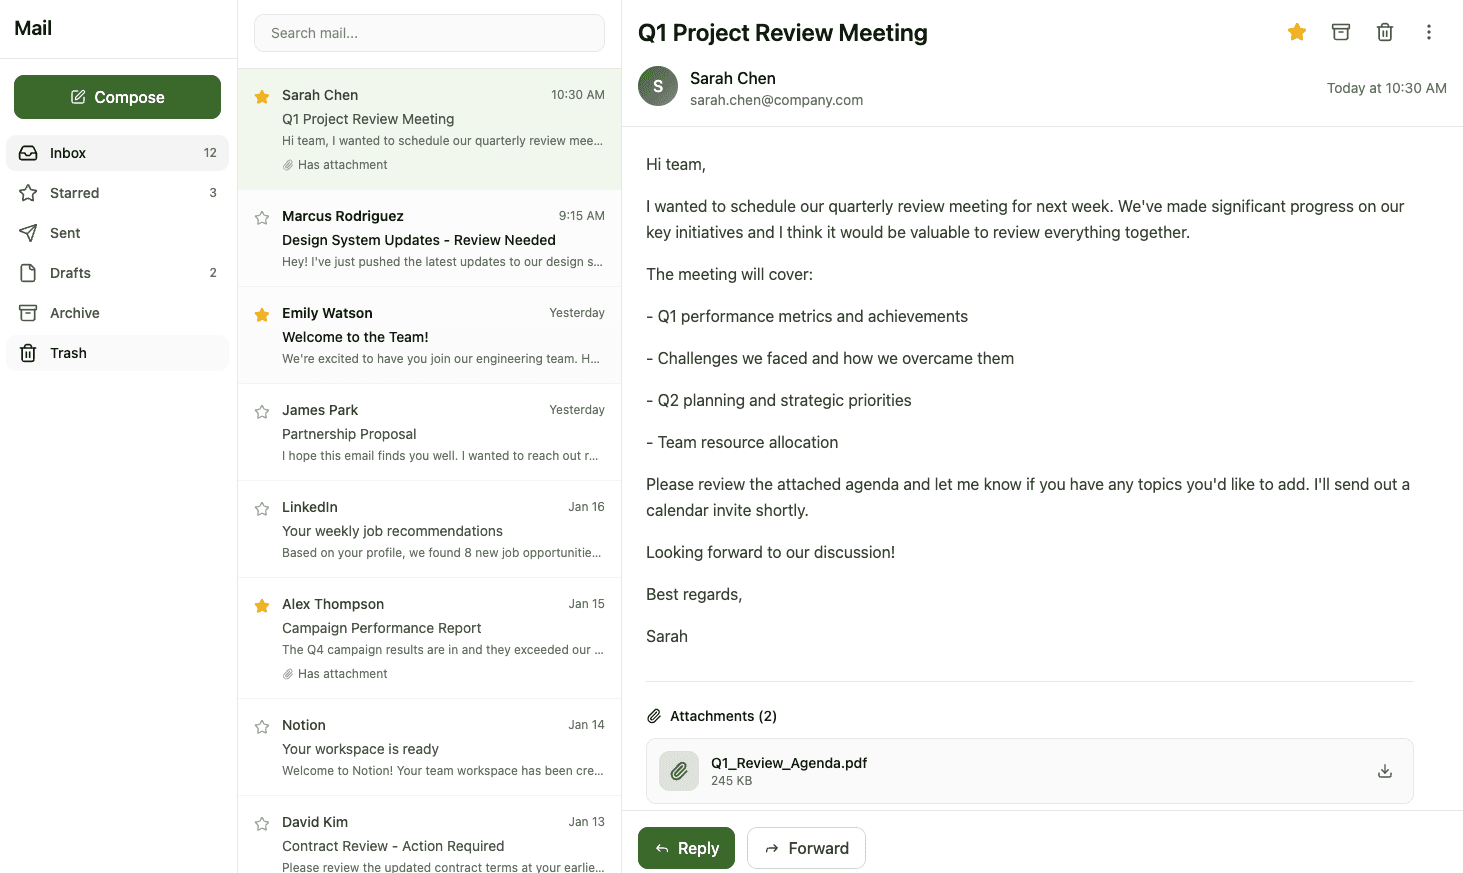The image size is (1463, 873).
Task: Click the paperclip icon on Q1_Review_Agenda.pdf
Action: click(x=679, y=771)
